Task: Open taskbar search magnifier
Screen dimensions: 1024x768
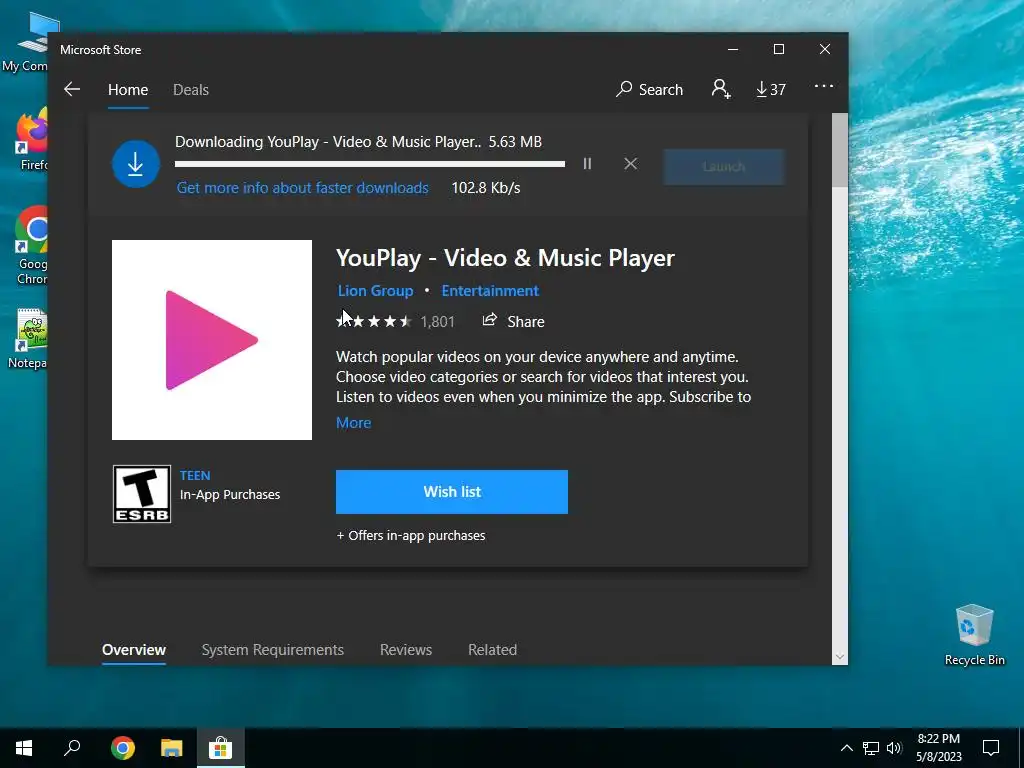Action: (72, 748)
